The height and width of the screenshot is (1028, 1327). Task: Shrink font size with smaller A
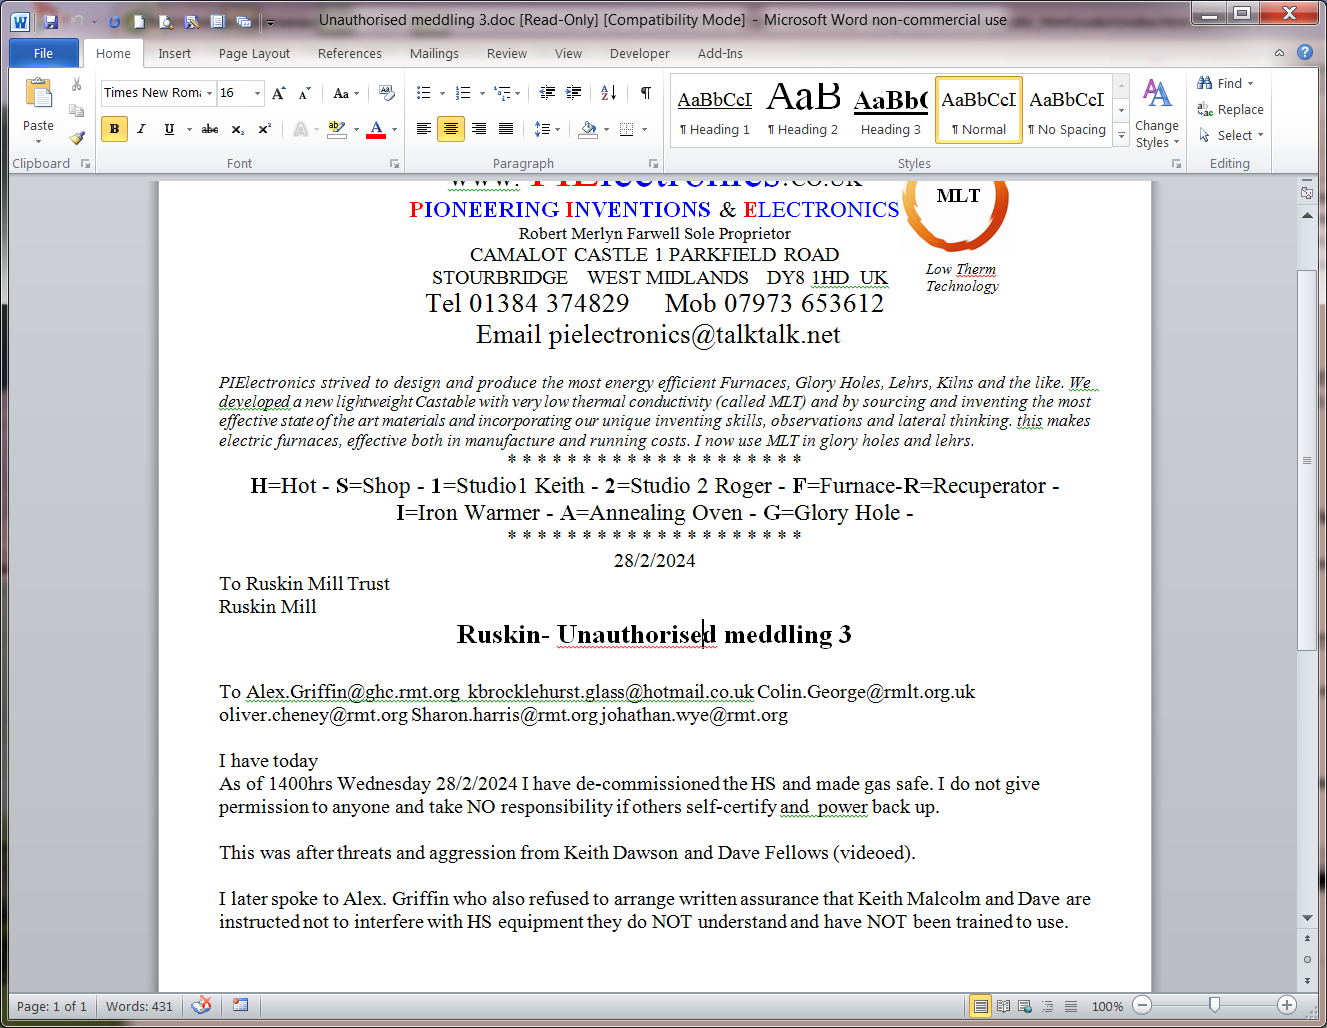[305, 93]
